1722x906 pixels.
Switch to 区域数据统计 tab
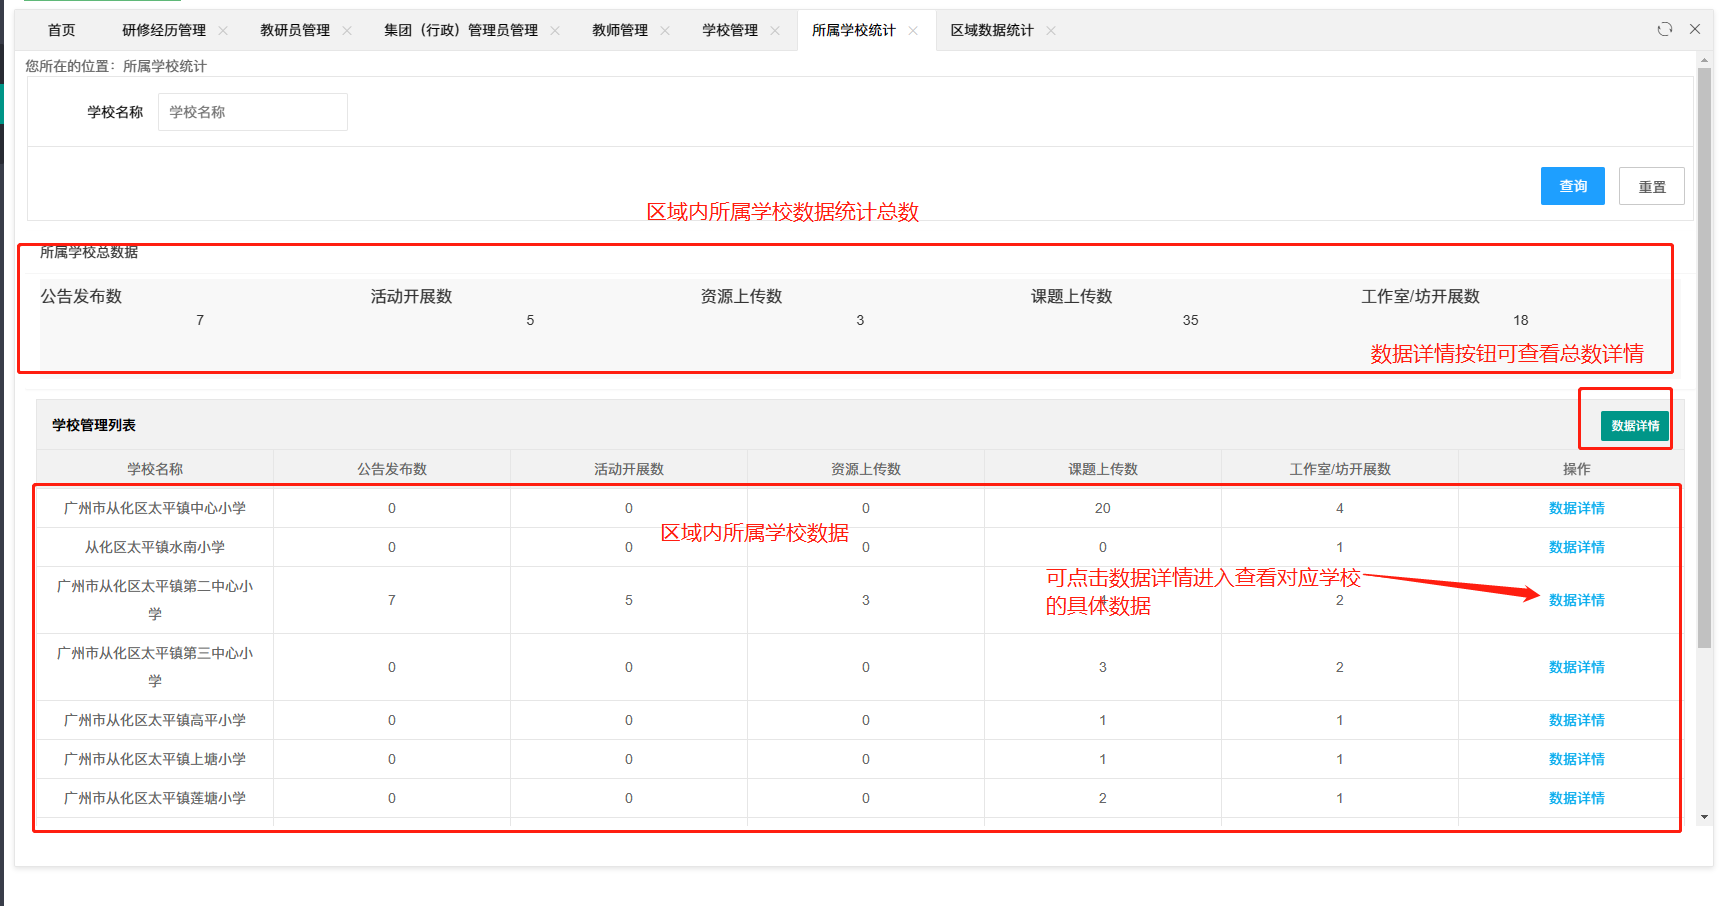point(992,31)
